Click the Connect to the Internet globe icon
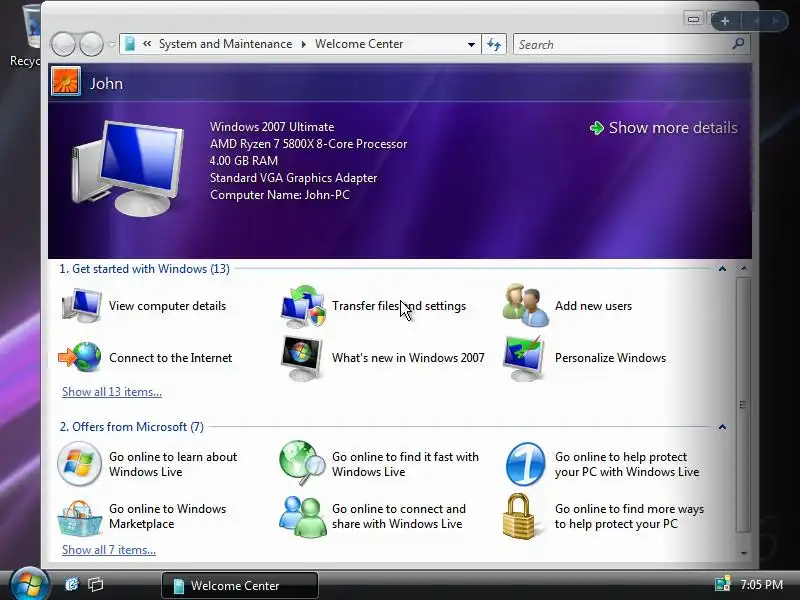 (x=80, y=357)
